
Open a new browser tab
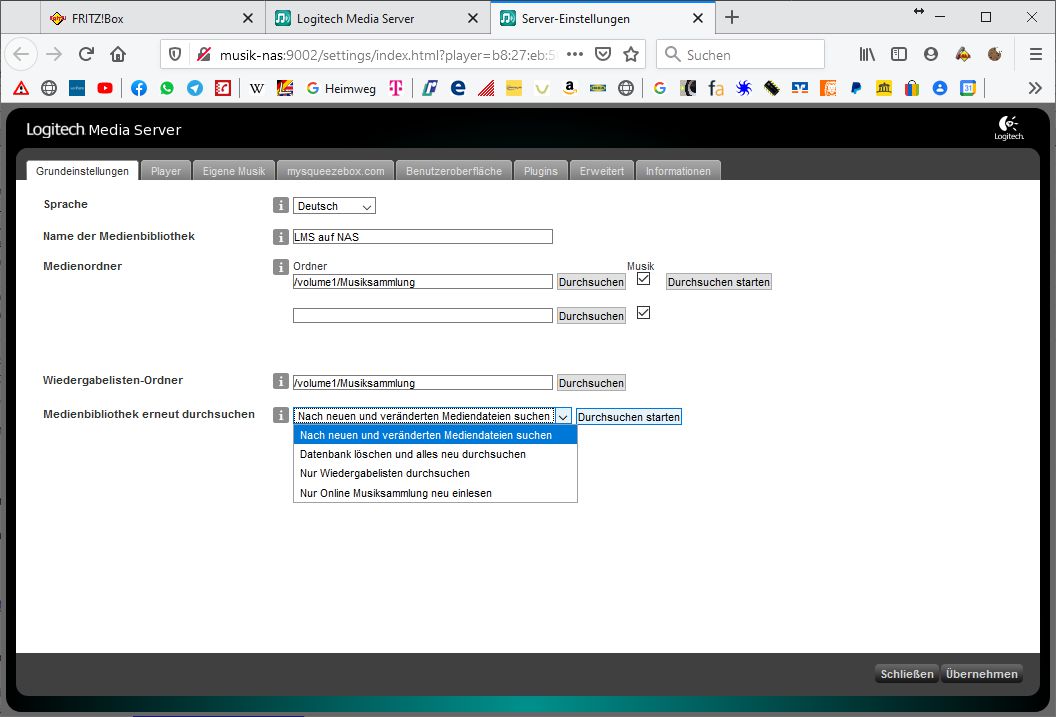click(x=732, y=18)
